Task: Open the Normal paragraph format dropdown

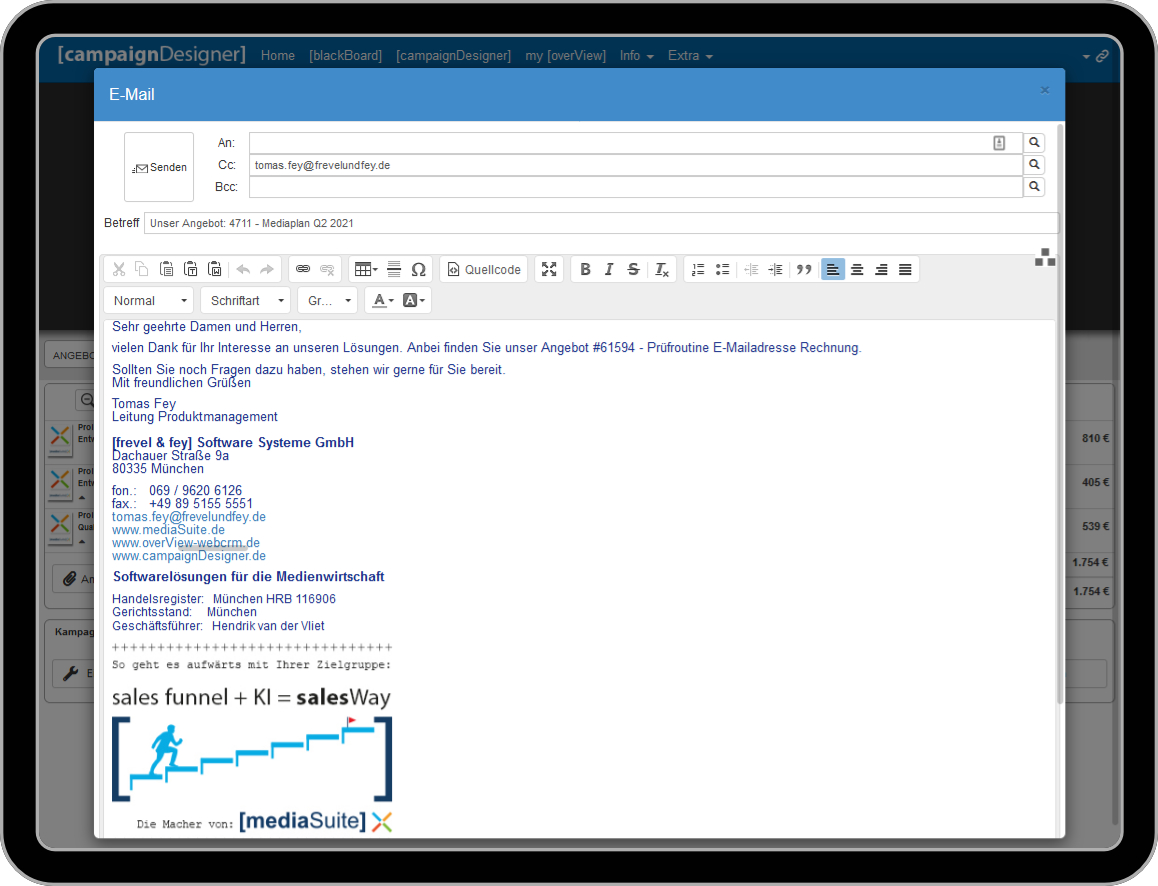Action: (148, 301)
